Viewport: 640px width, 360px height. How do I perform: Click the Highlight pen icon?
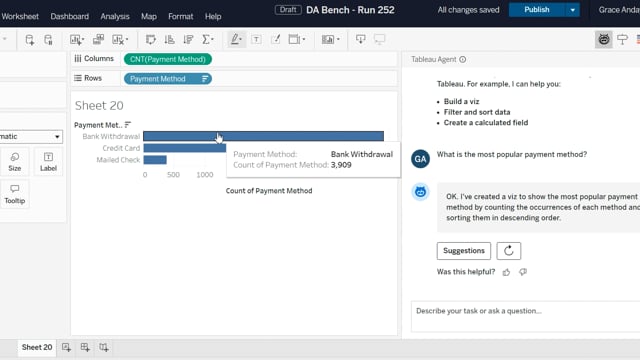235,40
